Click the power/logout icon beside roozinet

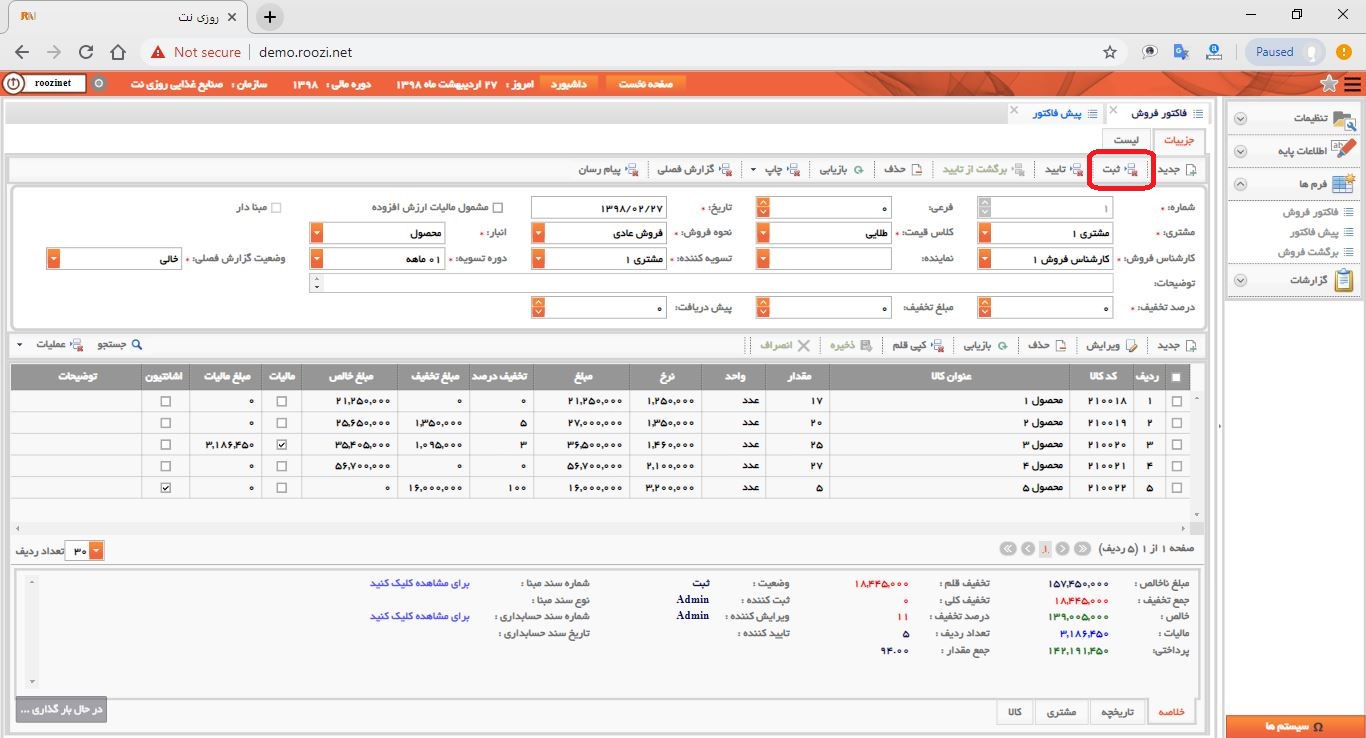pos(14,84)
